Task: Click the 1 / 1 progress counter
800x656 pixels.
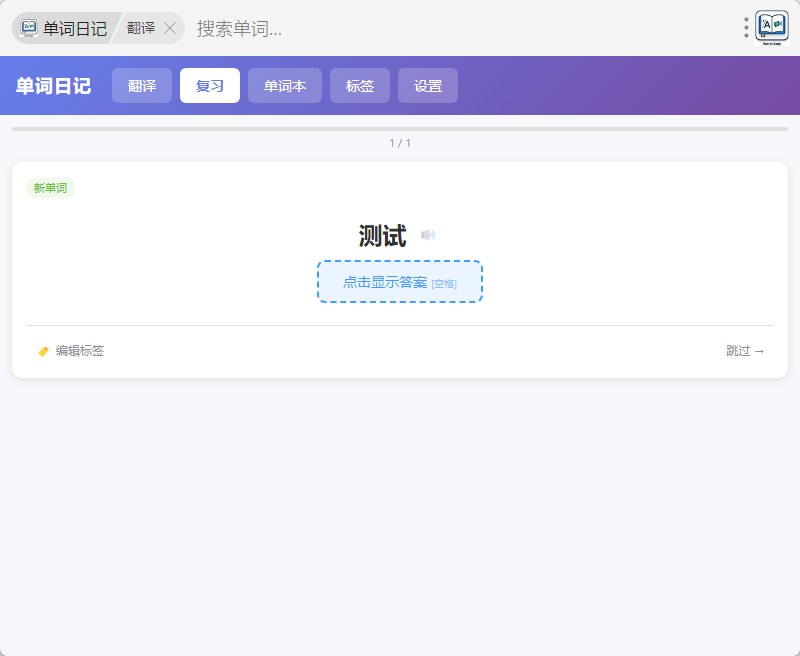Action: (x=400, y=143)
